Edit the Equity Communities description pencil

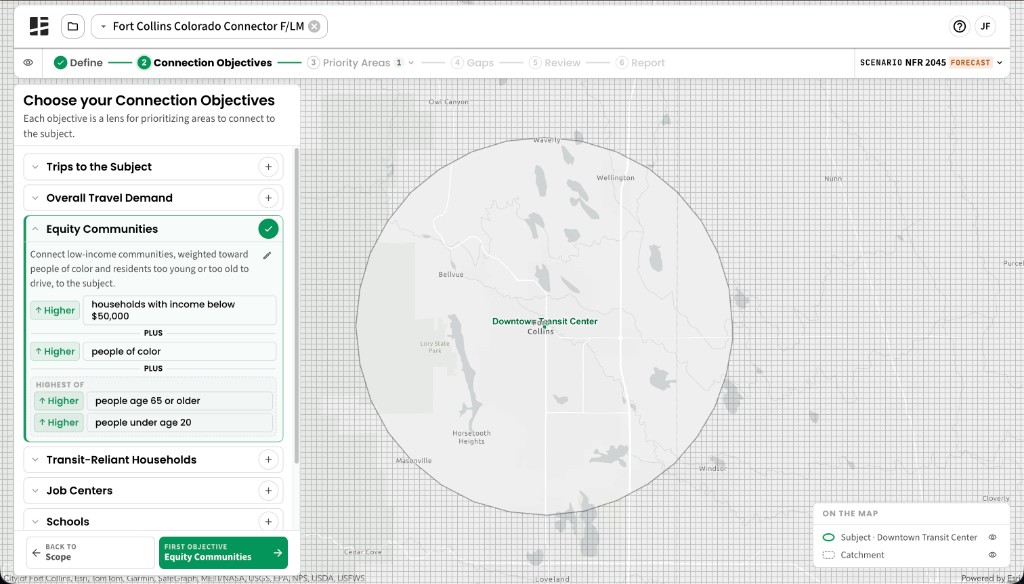coord(266,255)
